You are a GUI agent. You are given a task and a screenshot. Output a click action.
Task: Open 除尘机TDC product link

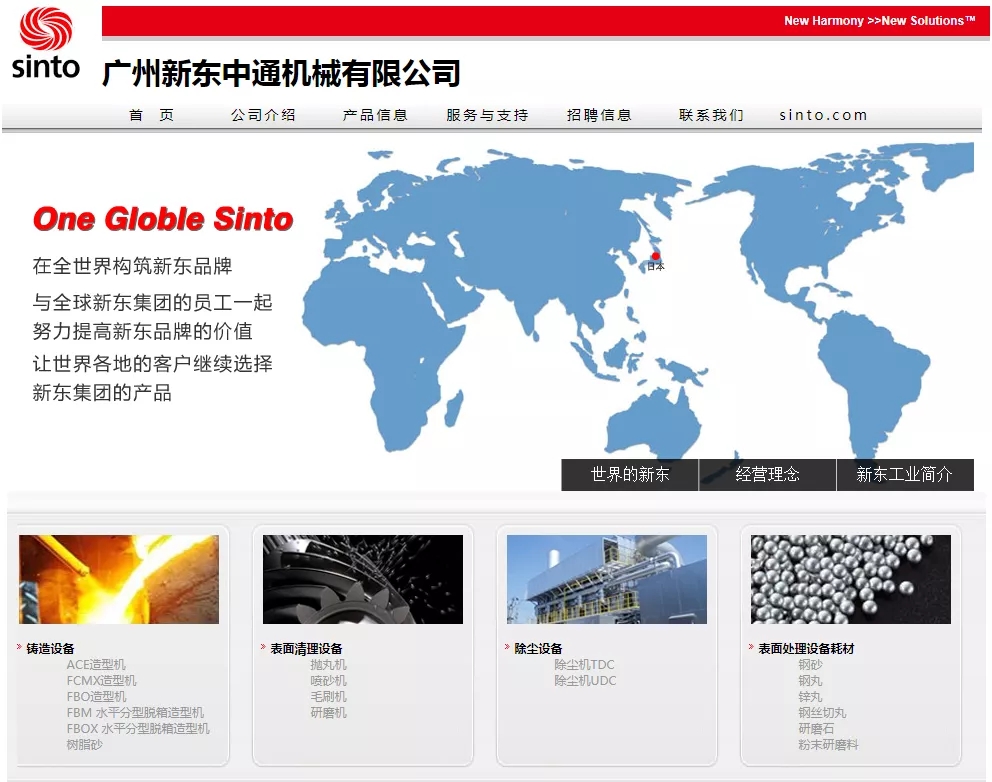pos(584,665)
